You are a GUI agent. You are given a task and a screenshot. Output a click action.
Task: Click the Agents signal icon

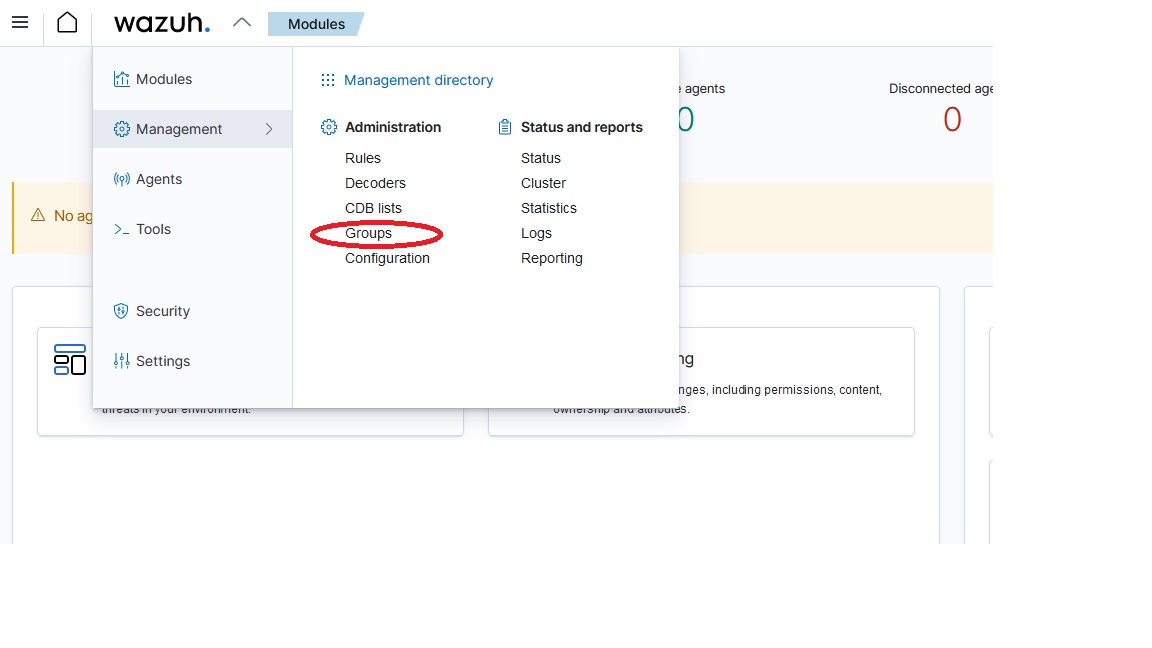[x=121, y=178]
